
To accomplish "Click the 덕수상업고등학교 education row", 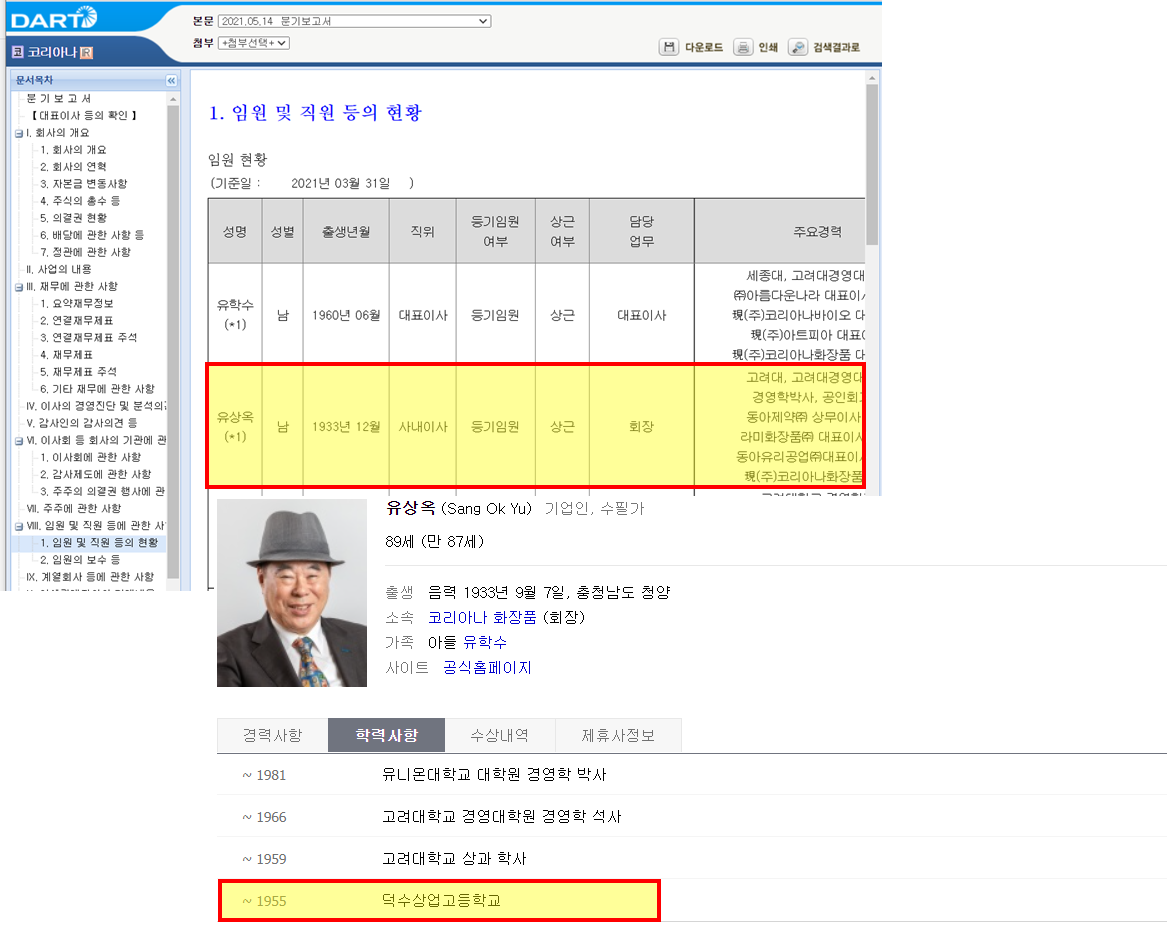I will pos(439,901).
